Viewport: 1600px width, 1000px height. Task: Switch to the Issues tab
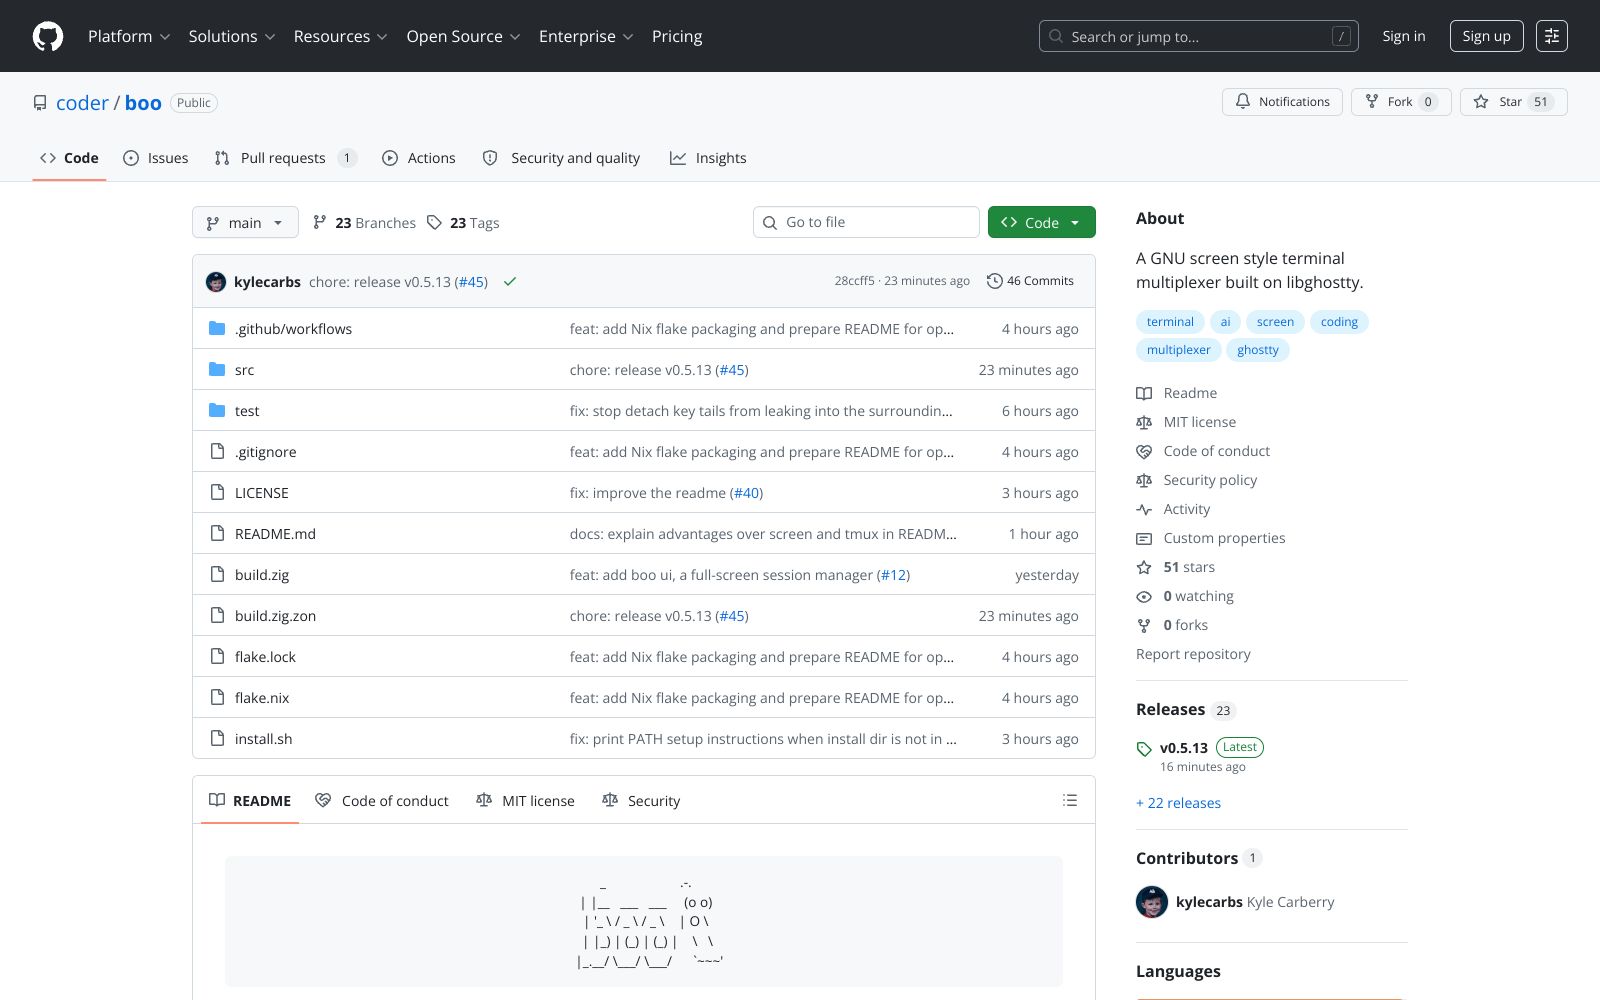point(155,158)
